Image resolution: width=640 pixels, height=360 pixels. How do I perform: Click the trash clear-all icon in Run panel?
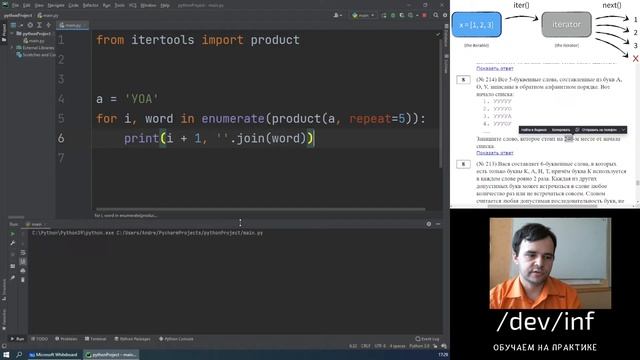pyautogui.click(x=23, y=280)
